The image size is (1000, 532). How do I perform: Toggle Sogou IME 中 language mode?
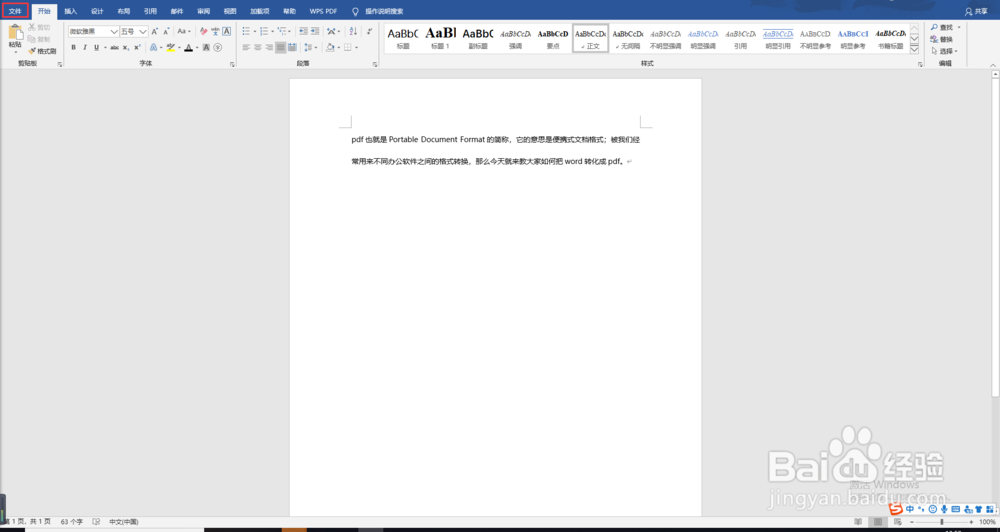(x=910, y=509)
